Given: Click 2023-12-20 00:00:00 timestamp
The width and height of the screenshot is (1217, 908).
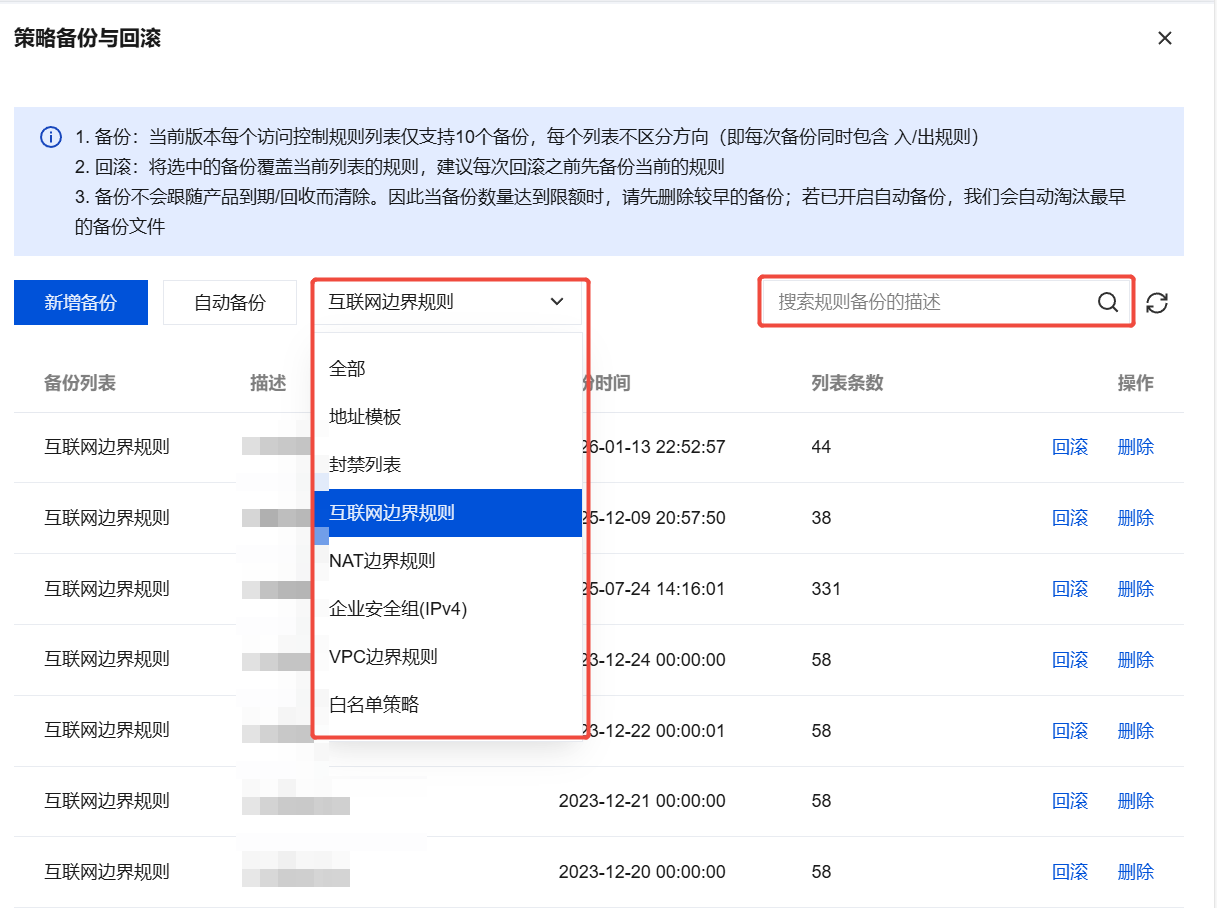Looking at the screenshot, I should click(x=642, y=872).
